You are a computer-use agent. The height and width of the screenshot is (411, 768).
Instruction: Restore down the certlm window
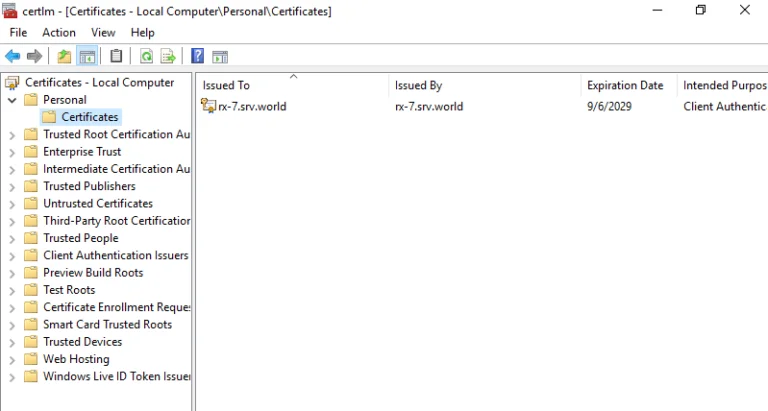(x=701, y=10)
